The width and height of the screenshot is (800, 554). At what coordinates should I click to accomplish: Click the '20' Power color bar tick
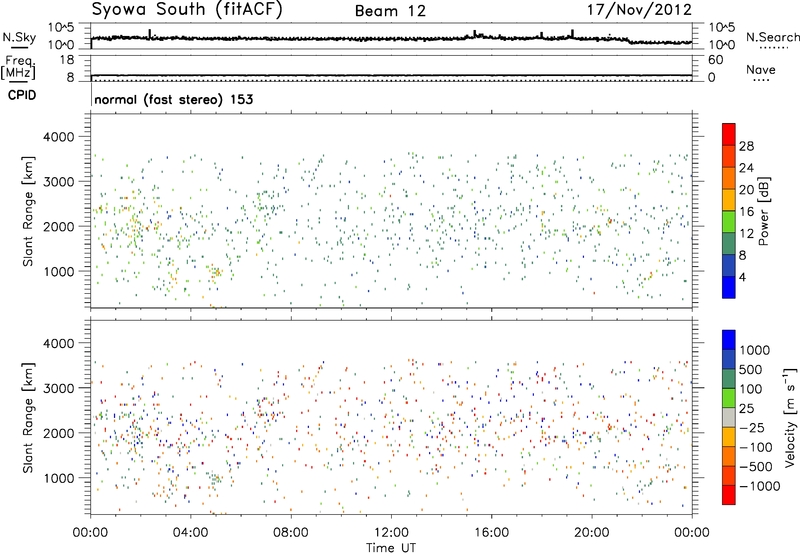(x=746, y=190)
